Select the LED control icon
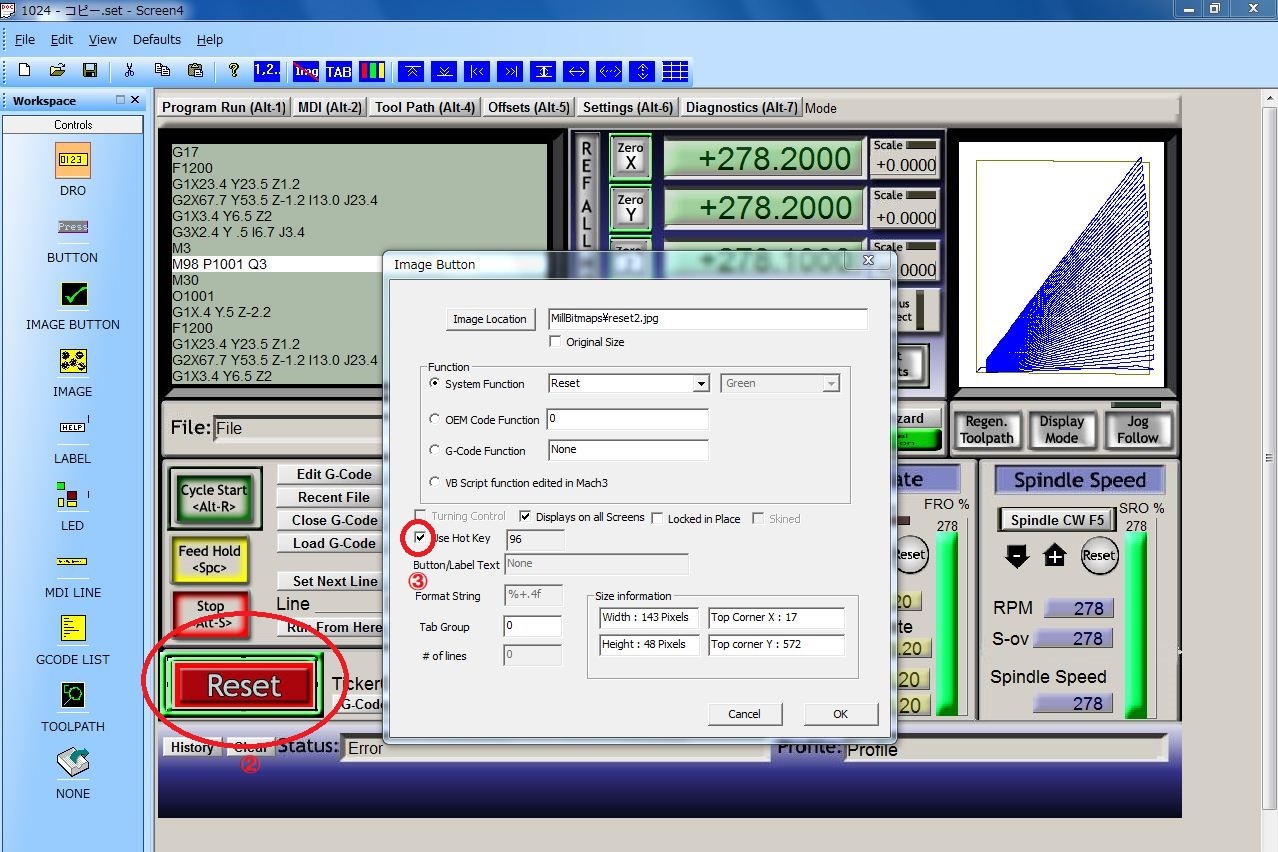 [73, 495]
